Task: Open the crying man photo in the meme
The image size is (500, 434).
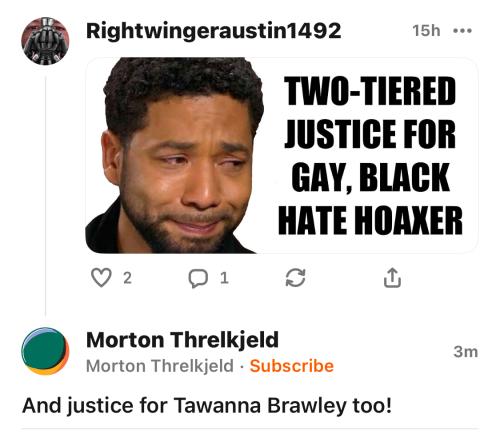Action: click(x=175, y=155)
